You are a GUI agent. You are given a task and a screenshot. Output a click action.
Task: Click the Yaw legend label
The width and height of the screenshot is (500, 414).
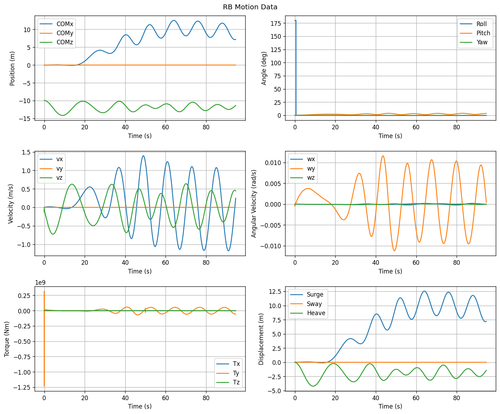coord(482,42)
